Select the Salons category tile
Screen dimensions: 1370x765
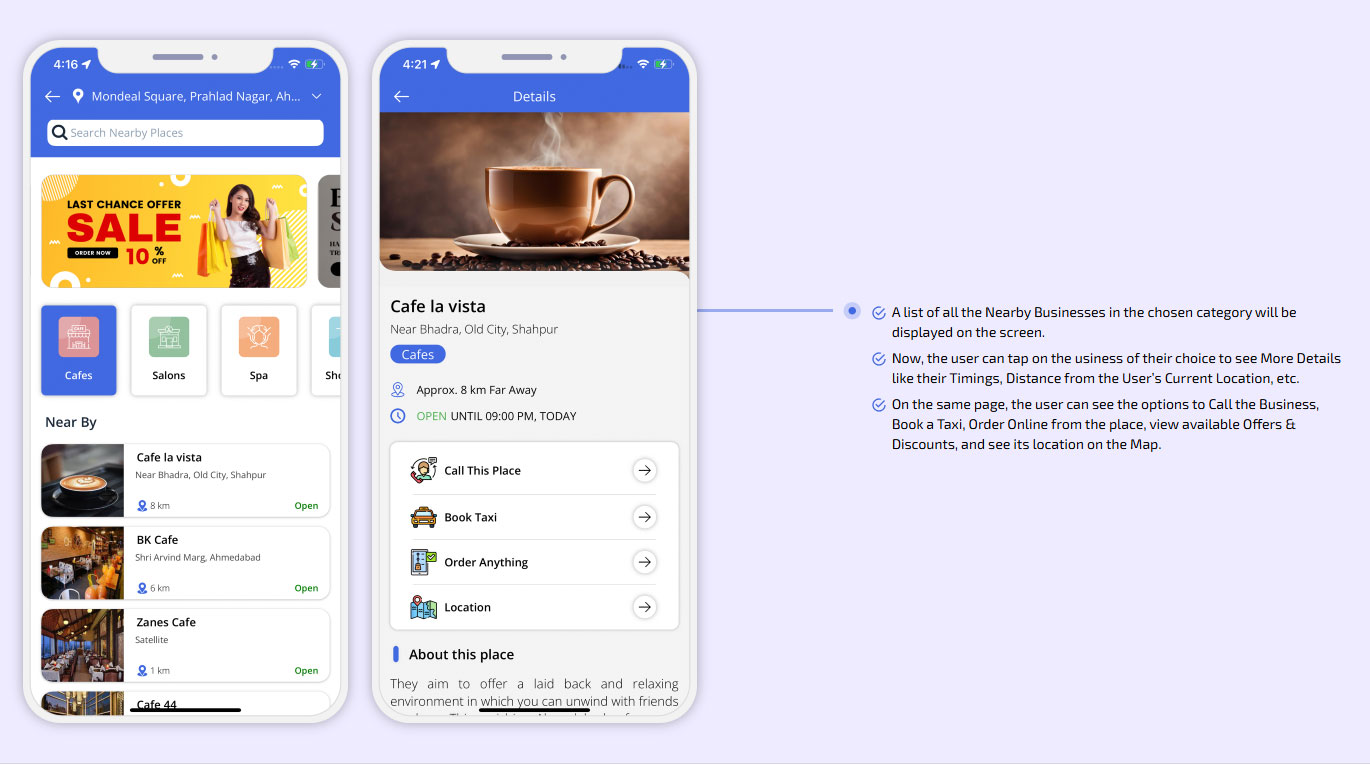(x=169, y=350)
